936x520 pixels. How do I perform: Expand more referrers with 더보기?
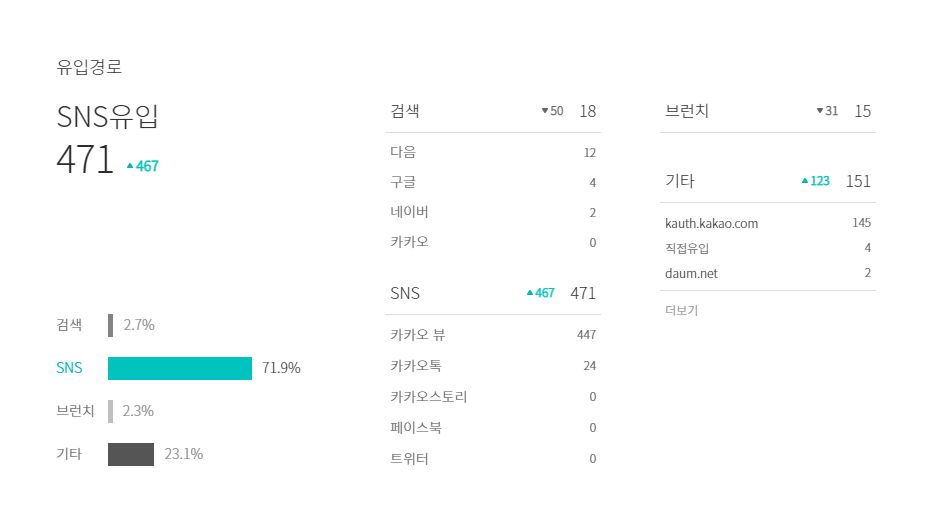681,310
